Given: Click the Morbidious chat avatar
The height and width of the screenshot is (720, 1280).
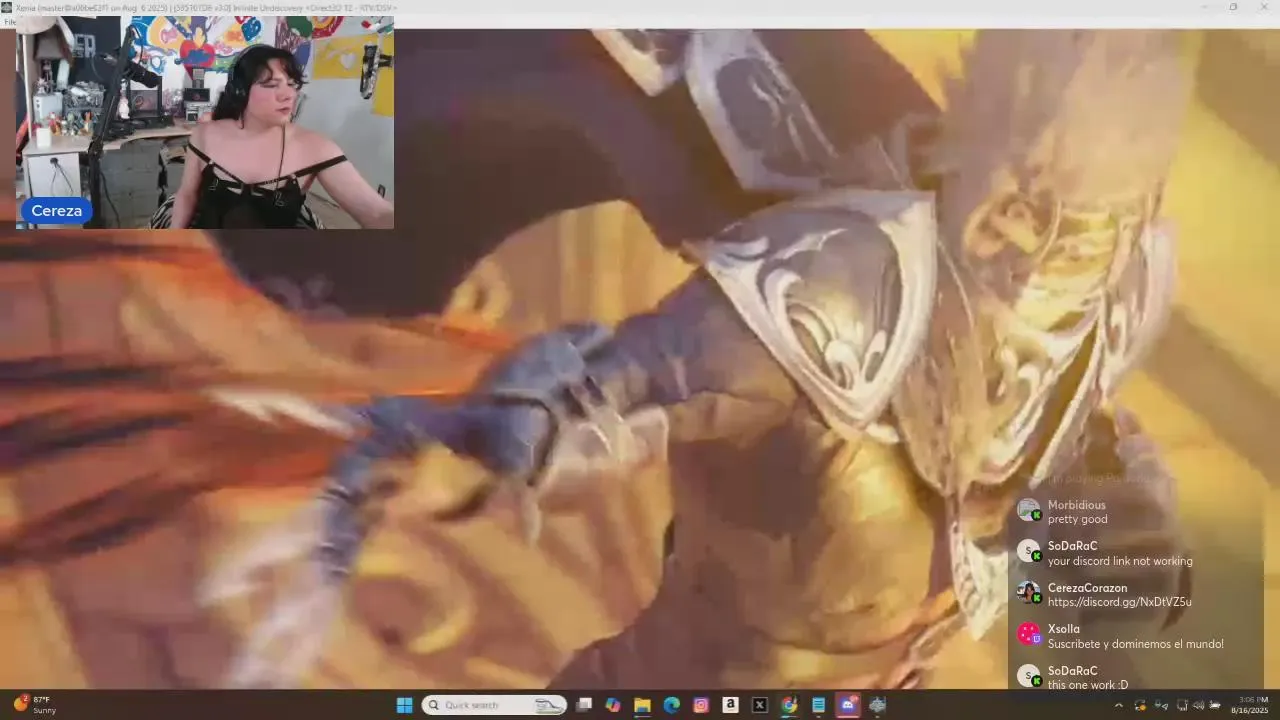Looking at the screenshot, I should pyautogui.click(x=1029, y=509).
